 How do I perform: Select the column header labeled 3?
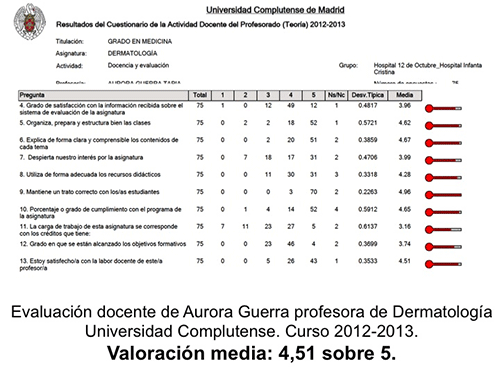point(268,95)
